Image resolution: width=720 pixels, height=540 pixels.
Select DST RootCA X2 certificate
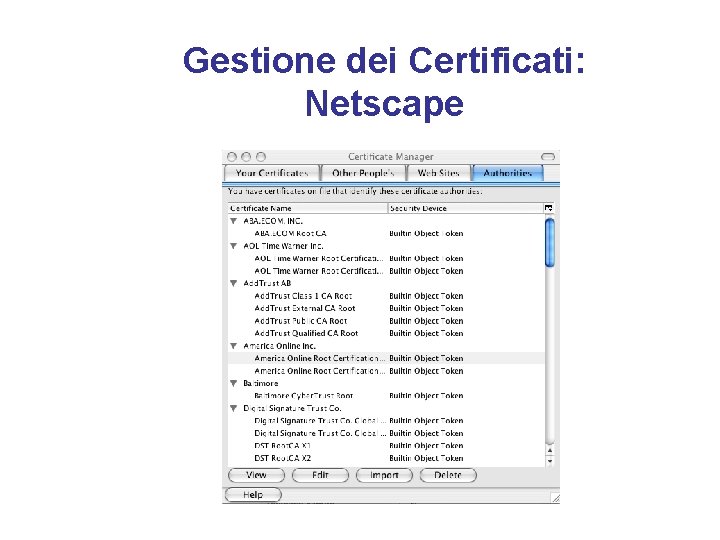[282, 458]
